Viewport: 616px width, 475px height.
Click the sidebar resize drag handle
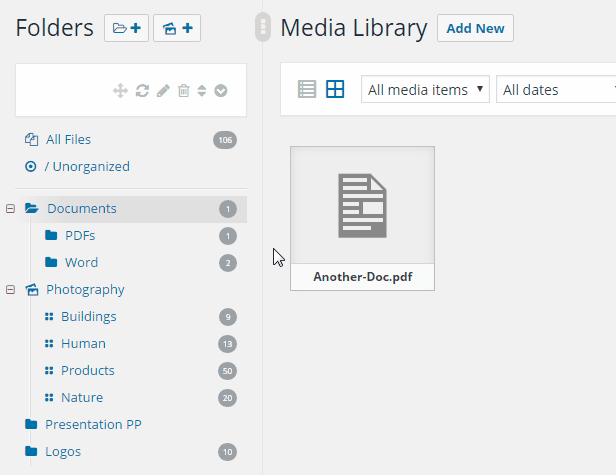(x=263, y=27)
